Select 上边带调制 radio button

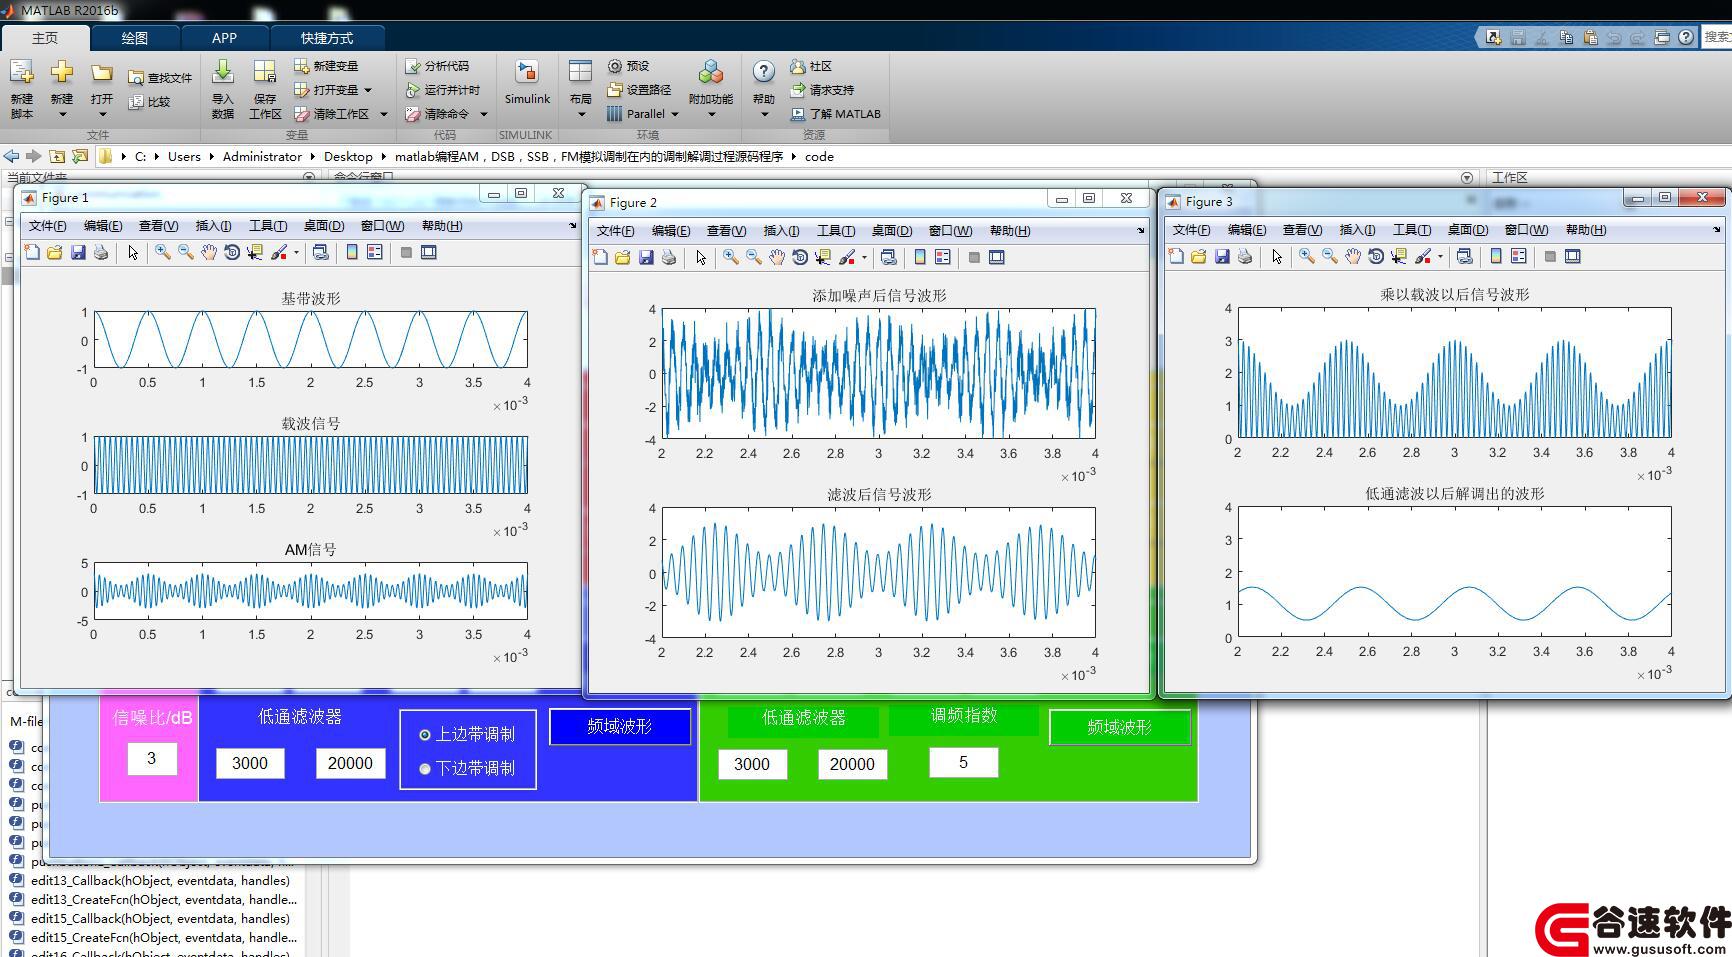click(425, 735)
